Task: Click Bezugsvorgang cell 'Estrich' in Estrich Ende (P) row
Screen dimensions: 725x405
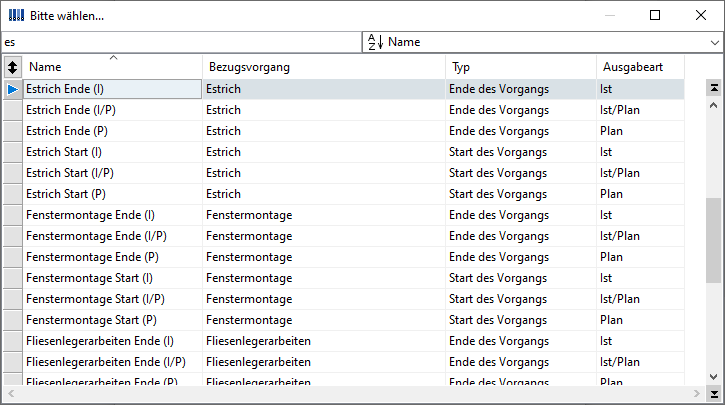Action: pos(324,131)
